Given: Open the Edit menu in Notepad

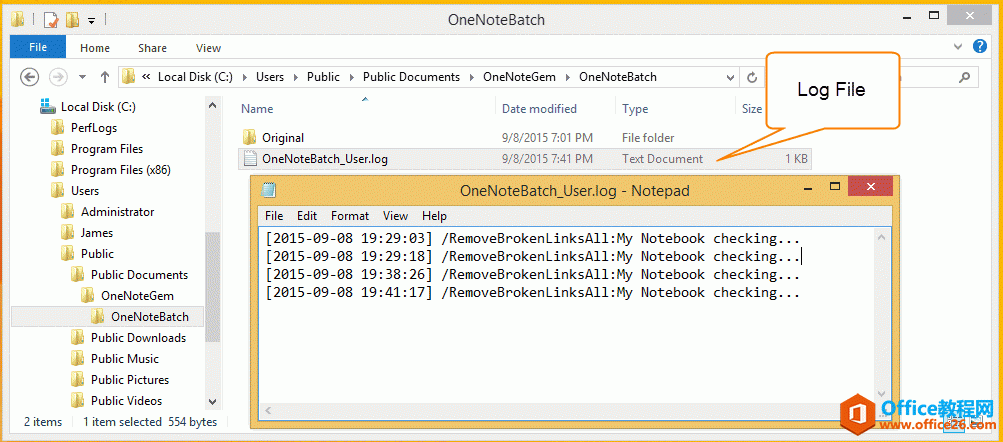Looking at the screenshot, I should (307, 216).
